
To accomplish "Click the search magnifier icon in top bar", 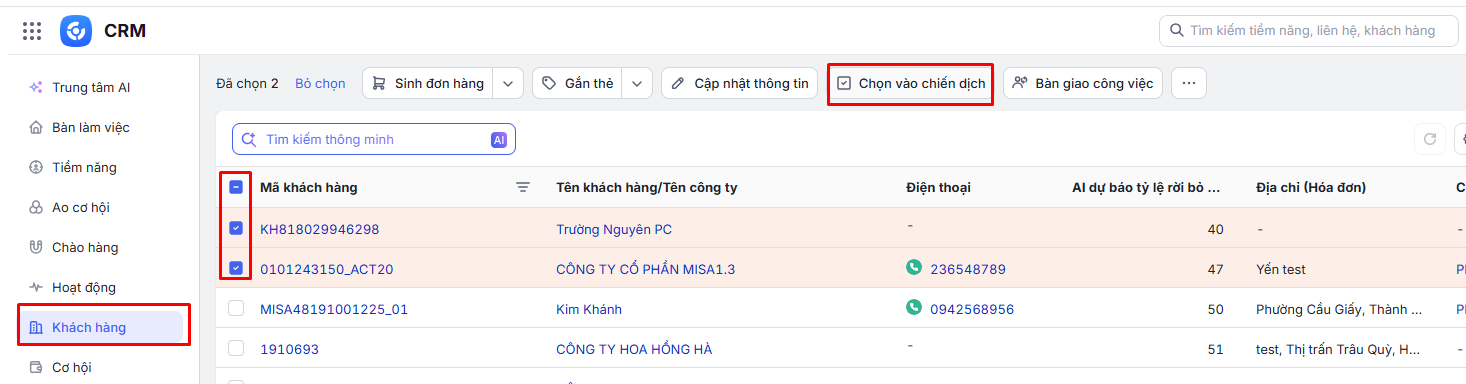I will (x=1176, y=31).
